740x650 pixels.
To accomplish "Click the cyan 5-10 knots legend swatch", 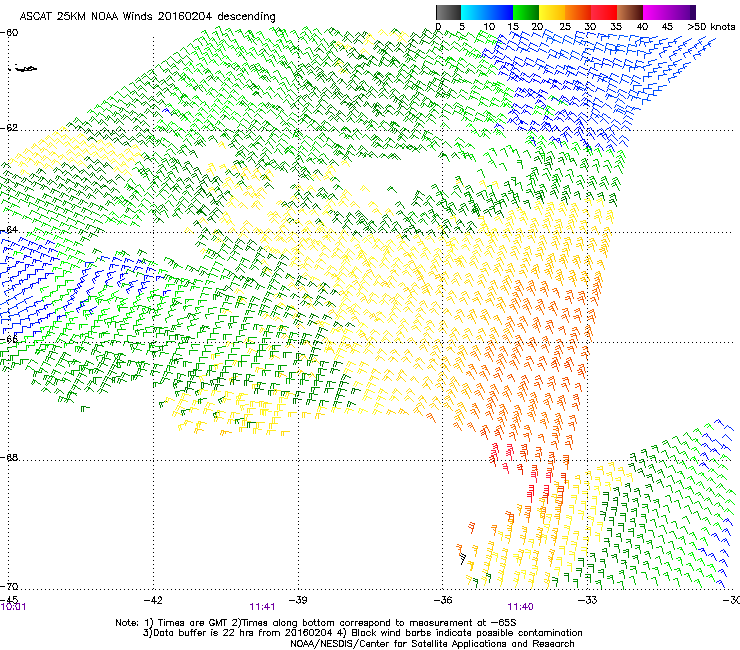I will click(x=474, y=12).
